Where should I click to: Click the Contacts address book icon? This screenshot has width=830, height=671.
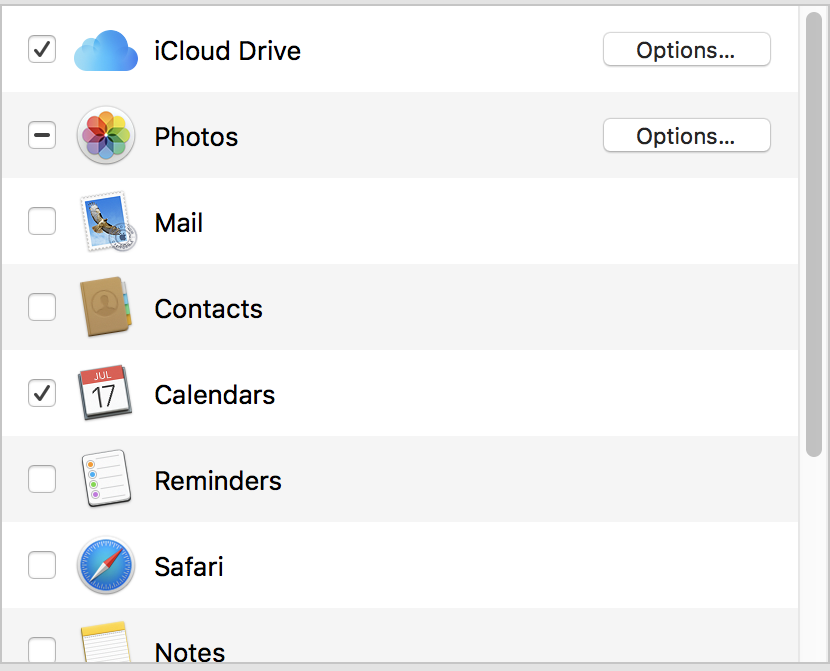105,307
